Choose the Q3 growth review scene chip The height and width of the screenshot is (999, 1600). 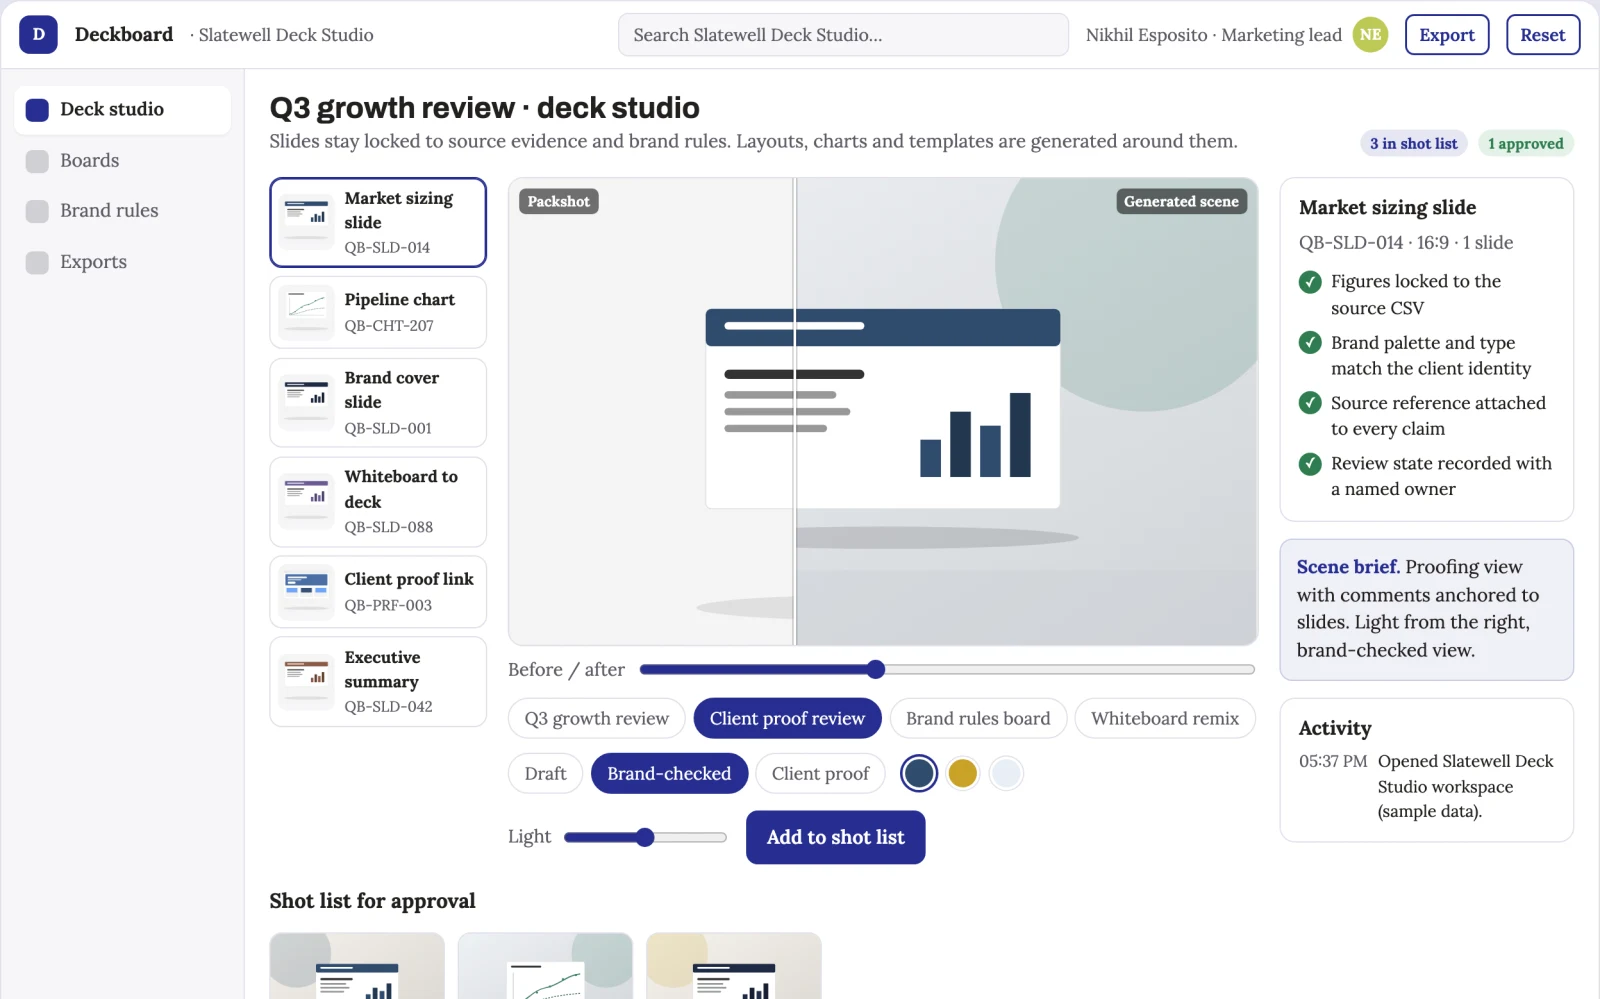pos(596,718)
